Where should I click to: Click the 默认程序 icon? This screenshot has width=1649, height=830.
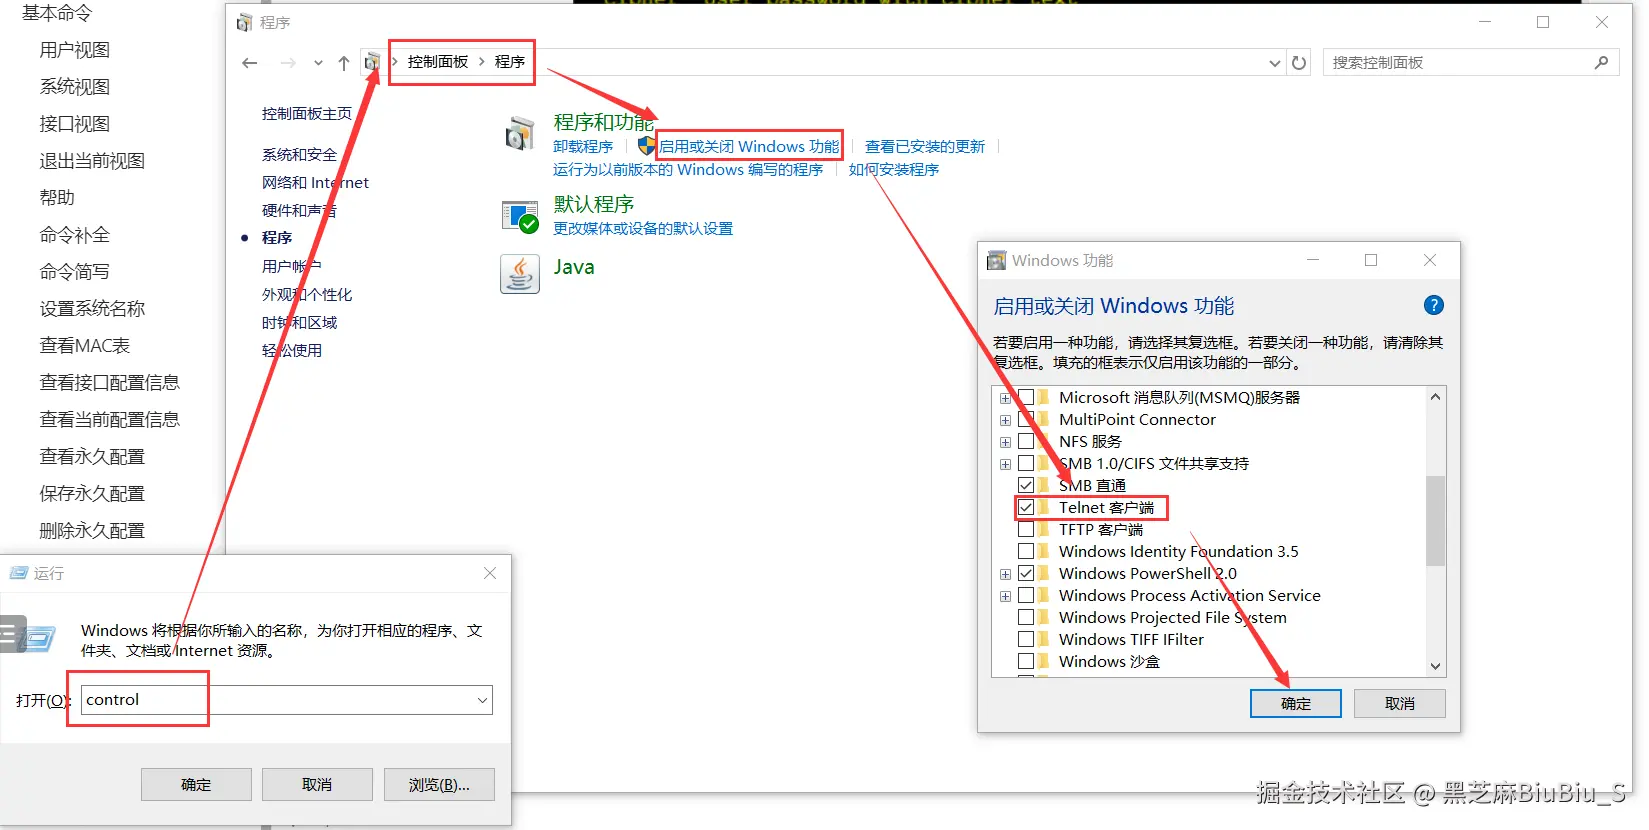pyautogui.click(x=520, y=216)
